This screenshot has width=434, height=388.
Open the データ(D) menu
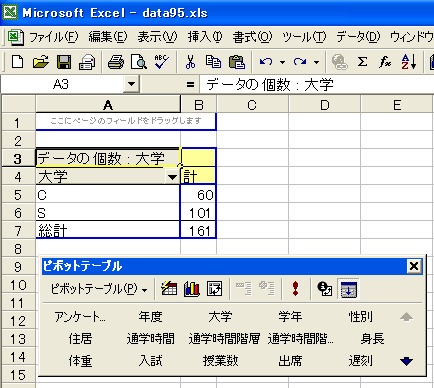(358, 37)
